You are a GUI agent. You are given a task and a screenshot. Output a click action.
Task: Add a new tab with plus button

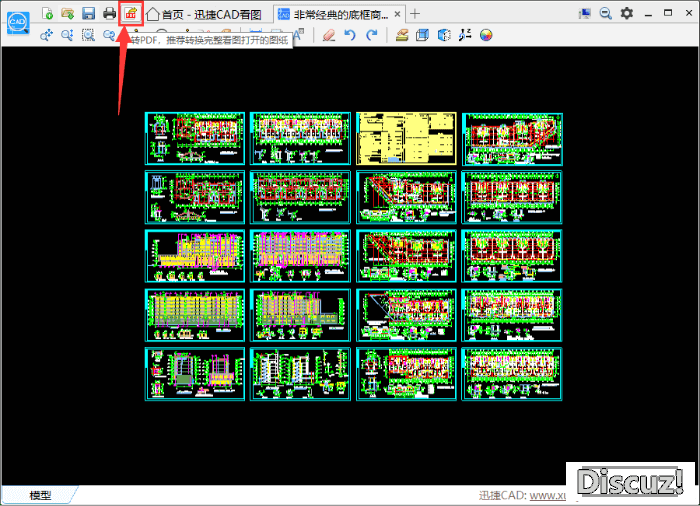click(416, 14)
